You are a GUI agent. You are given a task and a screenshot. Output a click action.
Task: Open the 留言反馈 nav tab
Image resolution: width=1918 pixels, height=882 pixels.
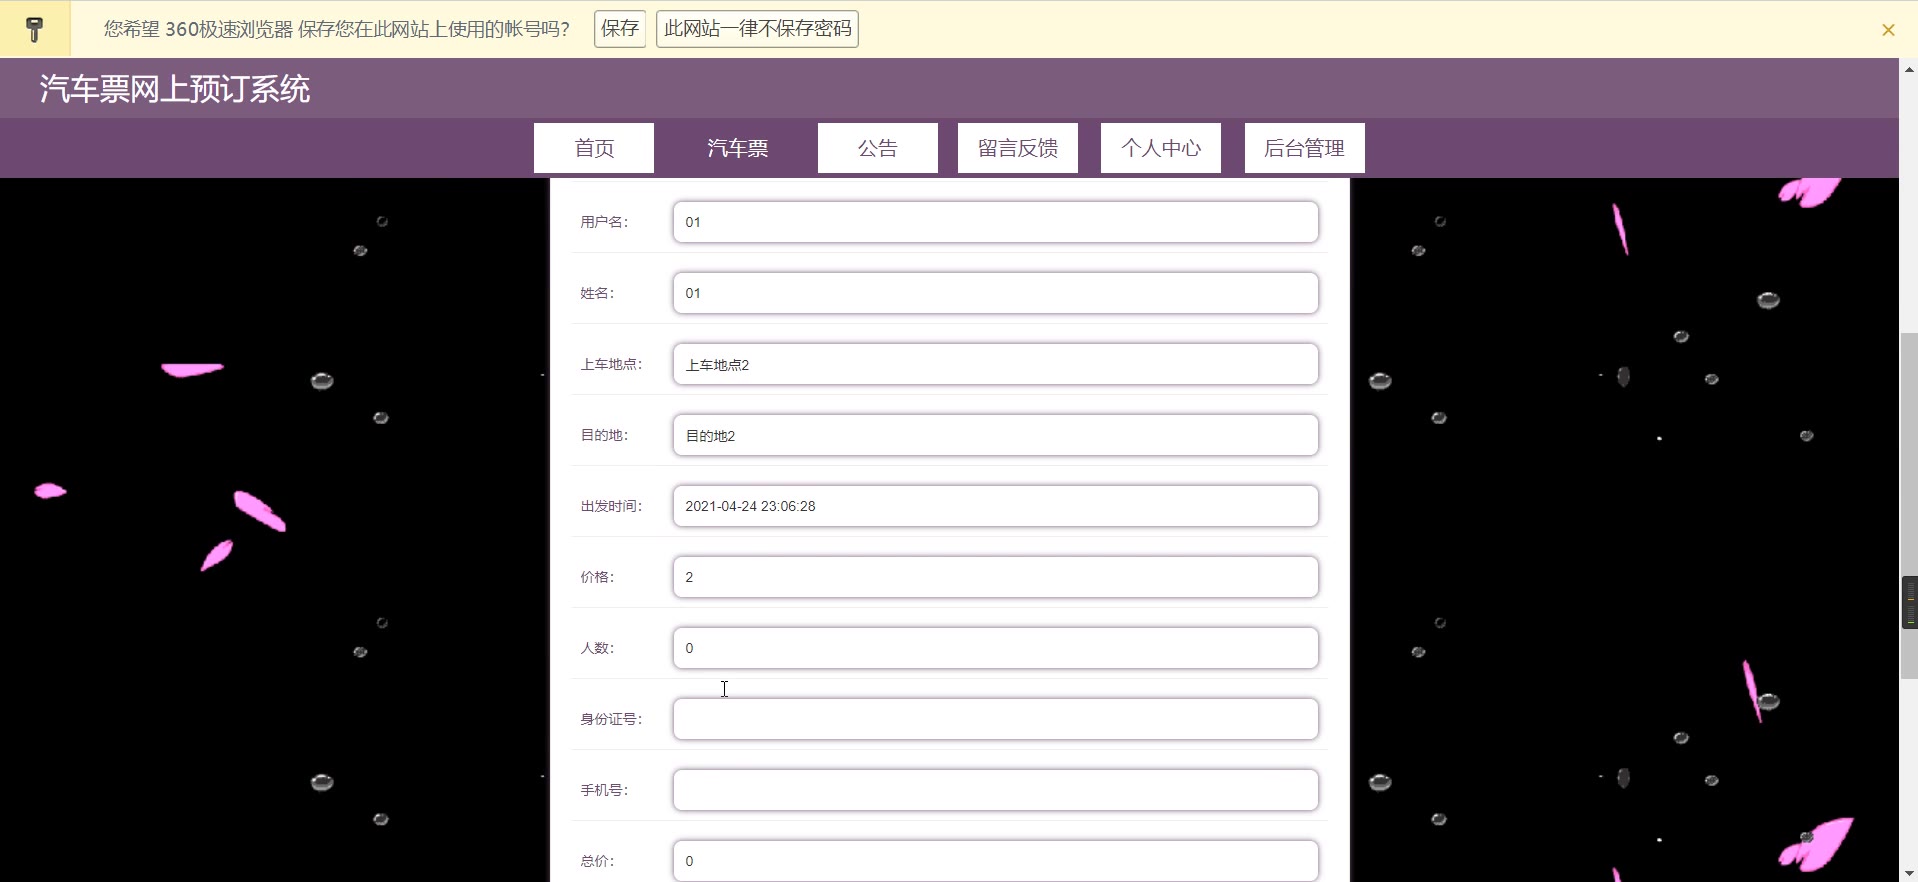pos(1018,148)
